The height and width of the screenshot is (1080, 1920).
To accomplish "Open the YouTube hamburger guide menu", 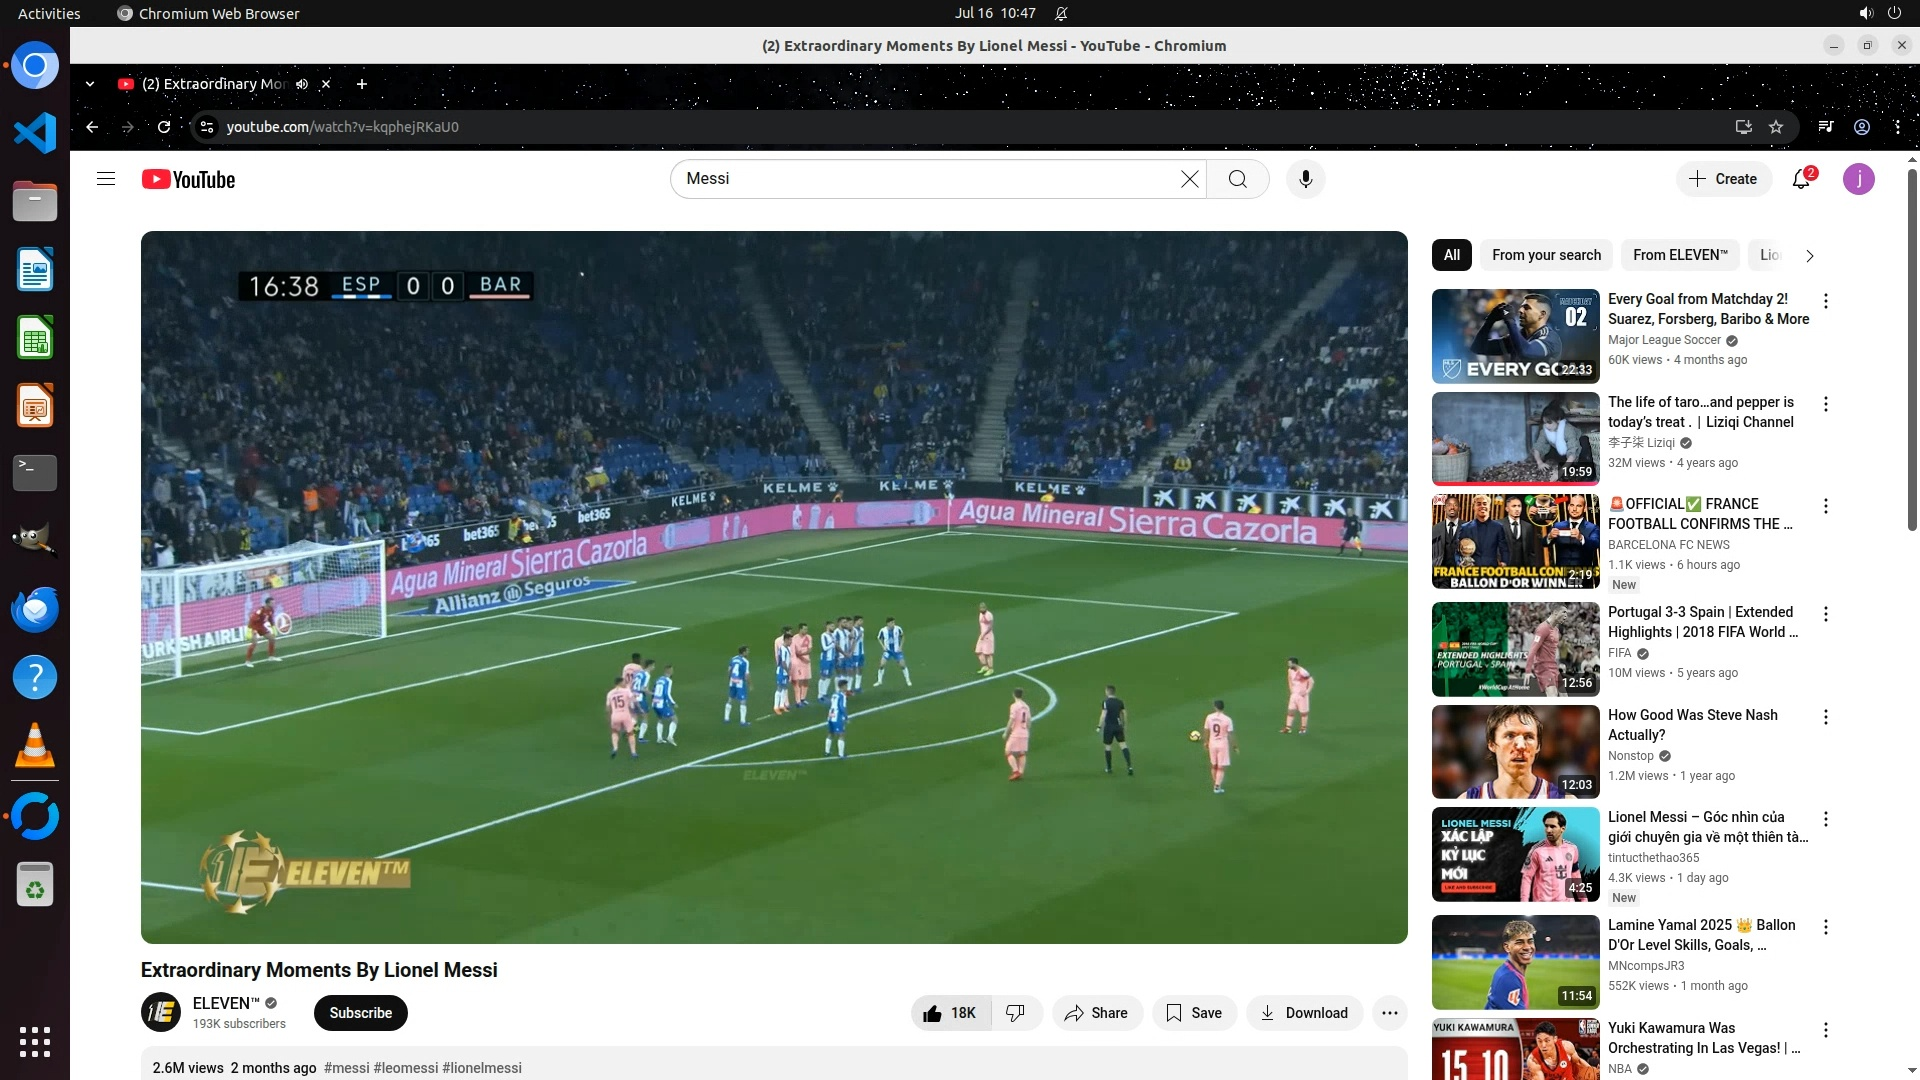I will click(x=106, y=179).
